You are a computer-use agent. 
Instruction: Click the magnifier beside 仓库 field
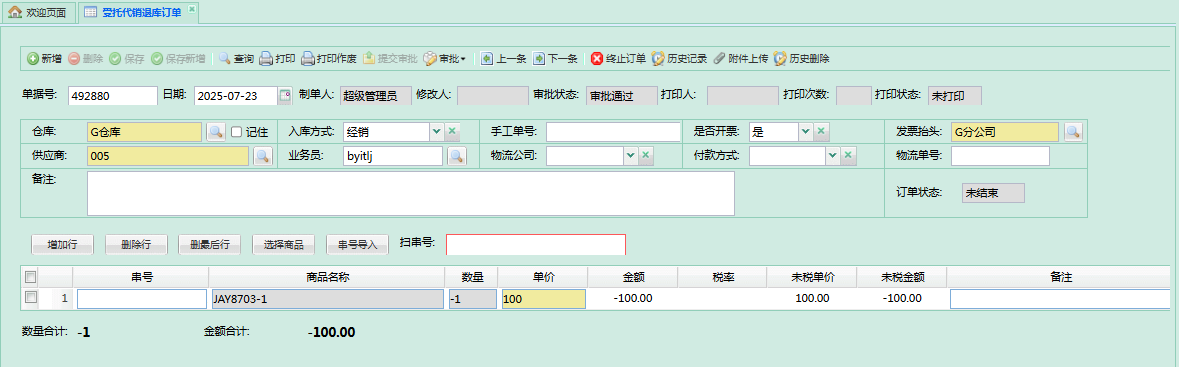pos(216,132)
